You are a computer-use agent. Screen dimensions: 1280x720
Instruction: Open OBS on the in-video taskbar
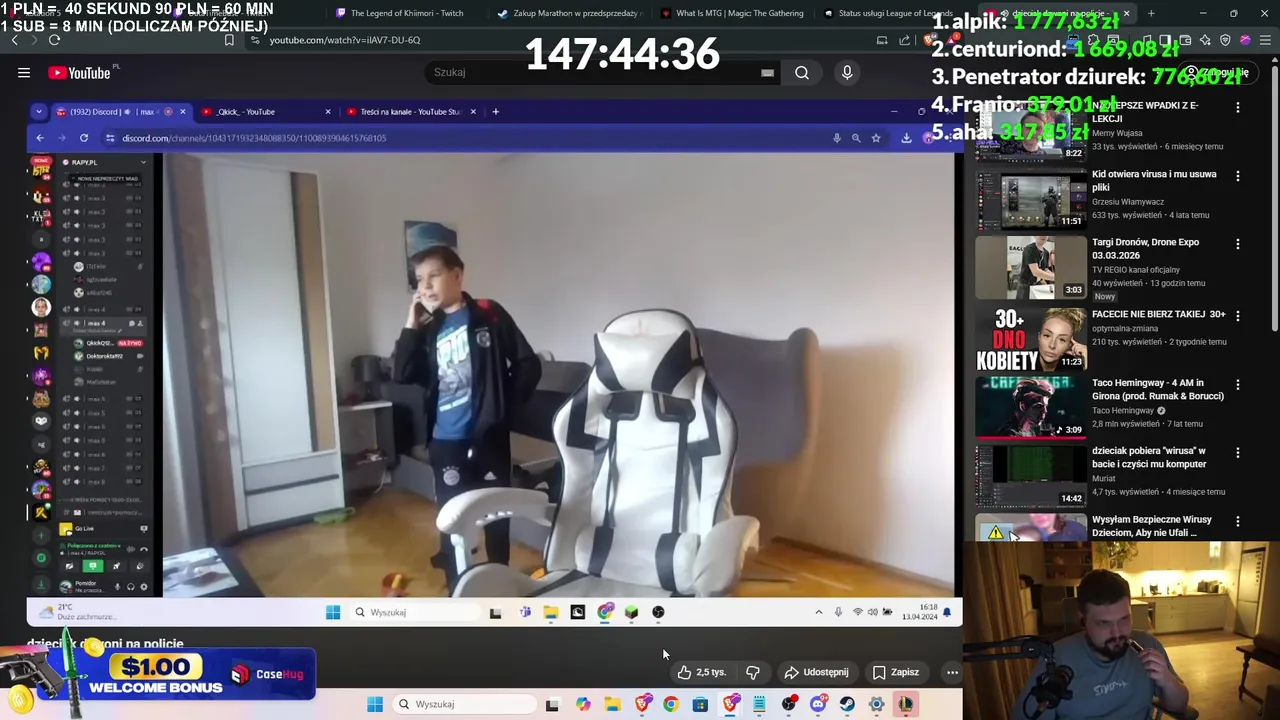658,612
